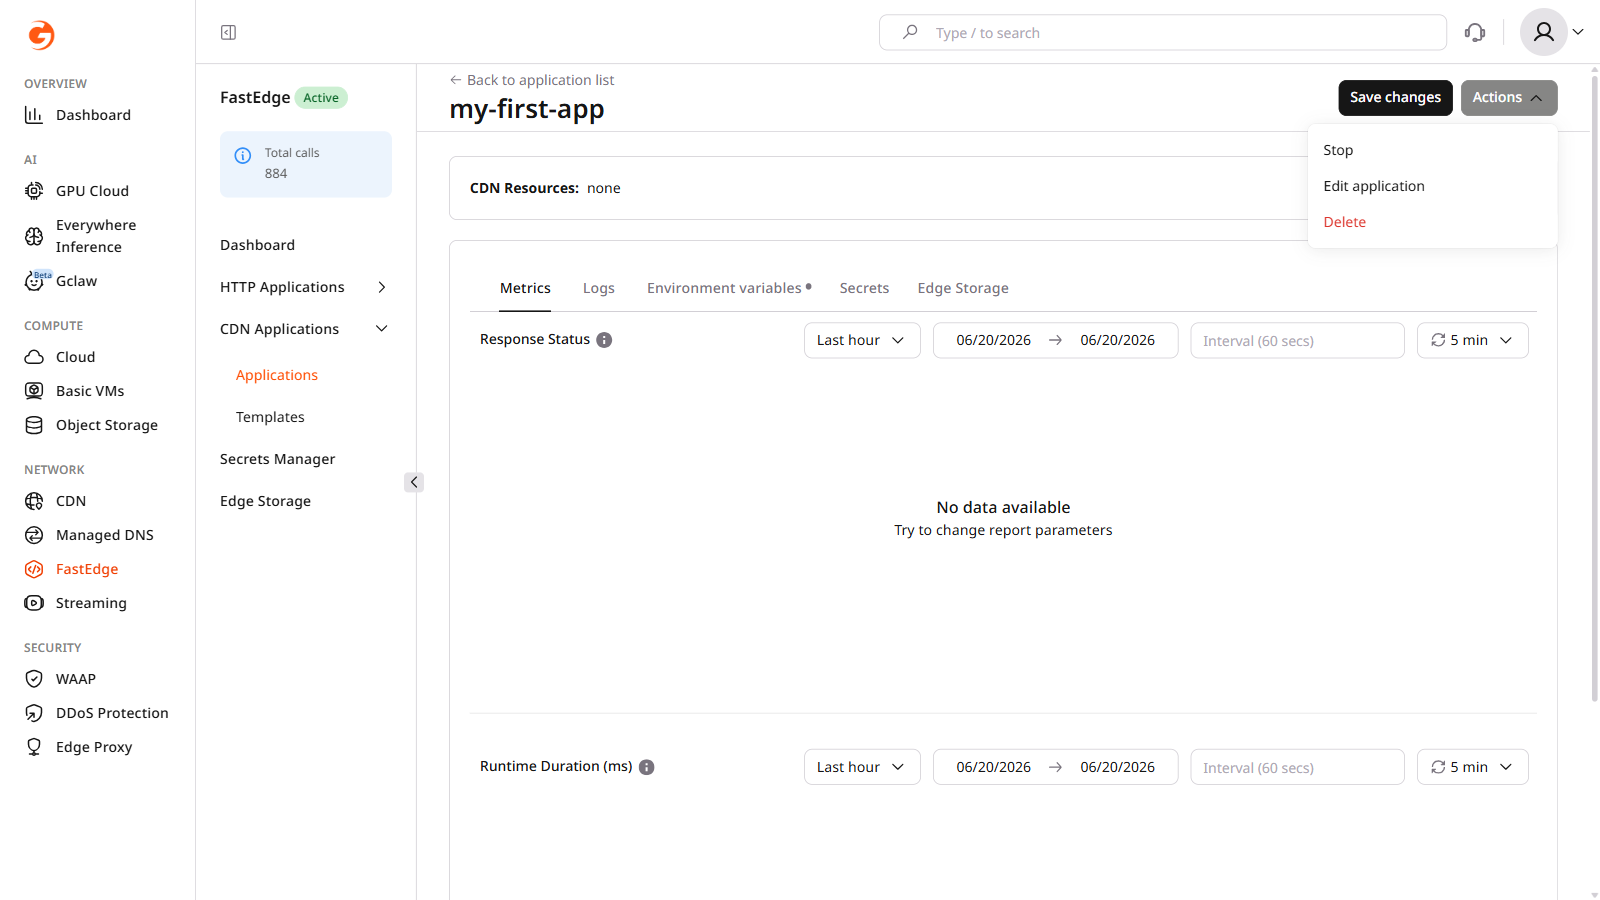Open Managed DNS icon
The height and width of the screenshot is (900, 1600).
tap(34, 535)
